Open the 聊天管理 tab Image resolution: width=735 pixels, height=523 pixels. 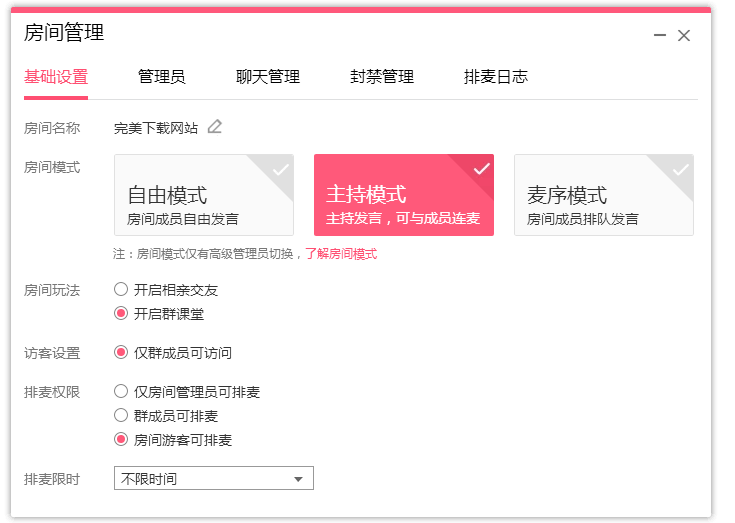click(x=267, y=77)
